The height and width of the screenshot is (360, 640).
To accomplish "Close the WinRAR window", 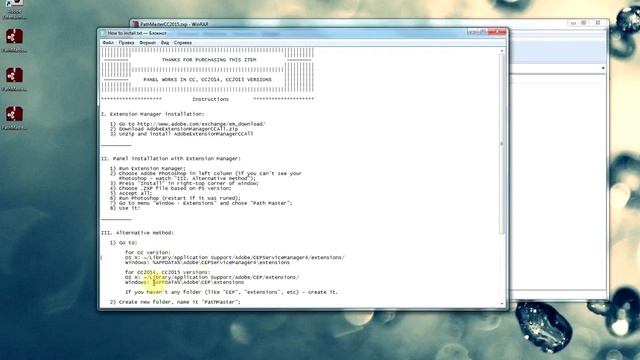I will point(598,23).
